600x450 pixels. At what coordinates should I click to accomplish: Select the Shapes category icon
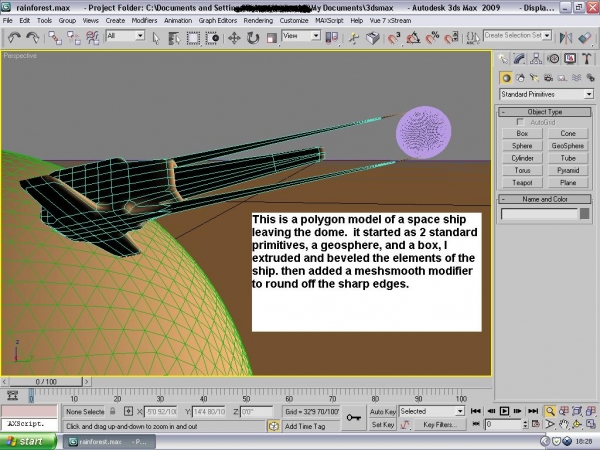point(520,78)
